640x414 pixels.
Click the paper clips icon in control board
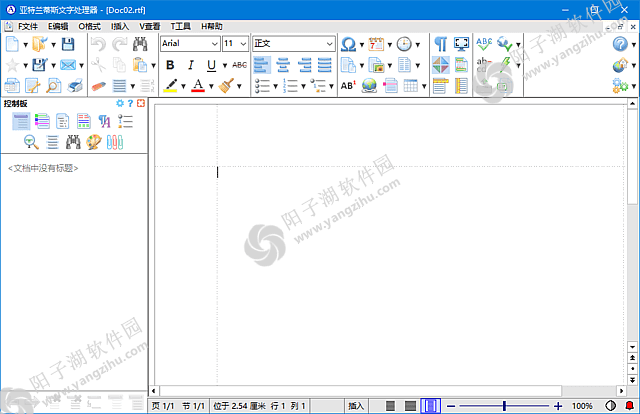(x=115, y=142)
